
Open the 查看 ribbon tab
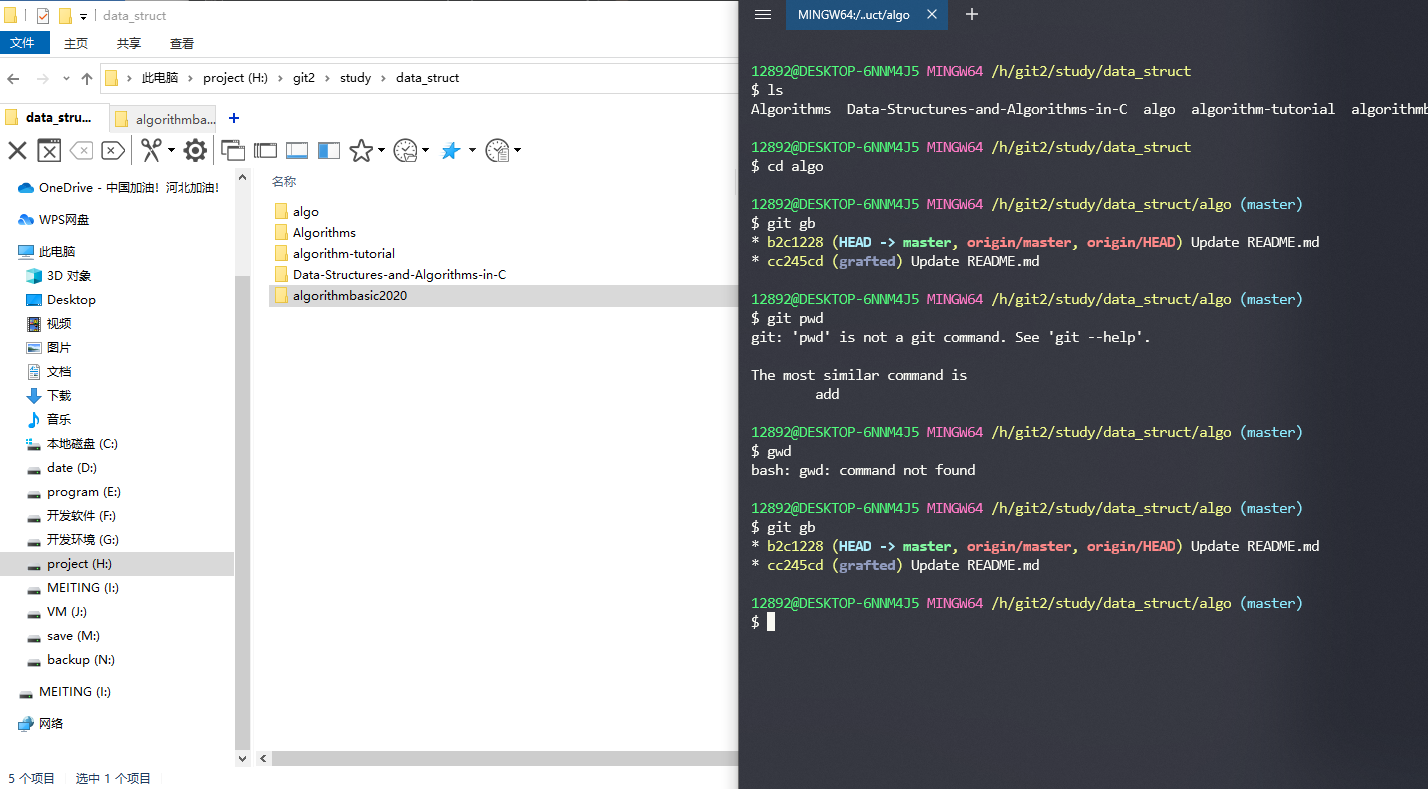point(182,43)
